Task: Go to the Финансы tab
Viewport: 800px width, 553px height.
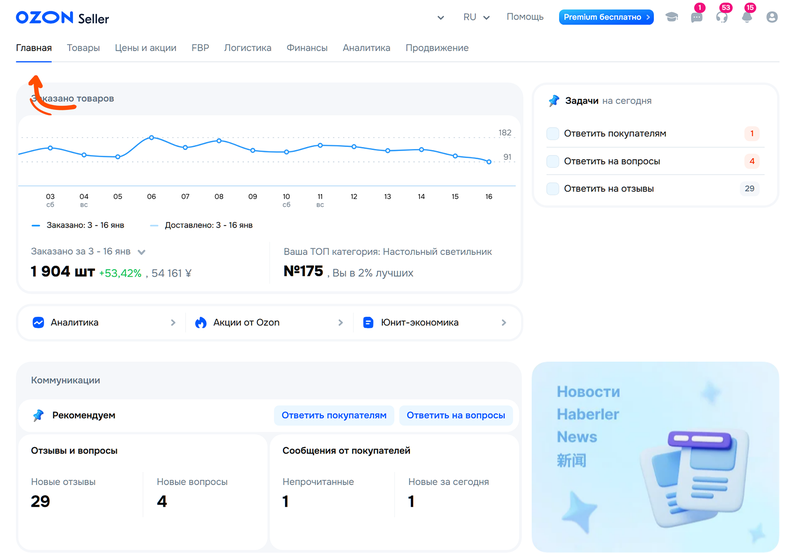Action: [306, 48]
